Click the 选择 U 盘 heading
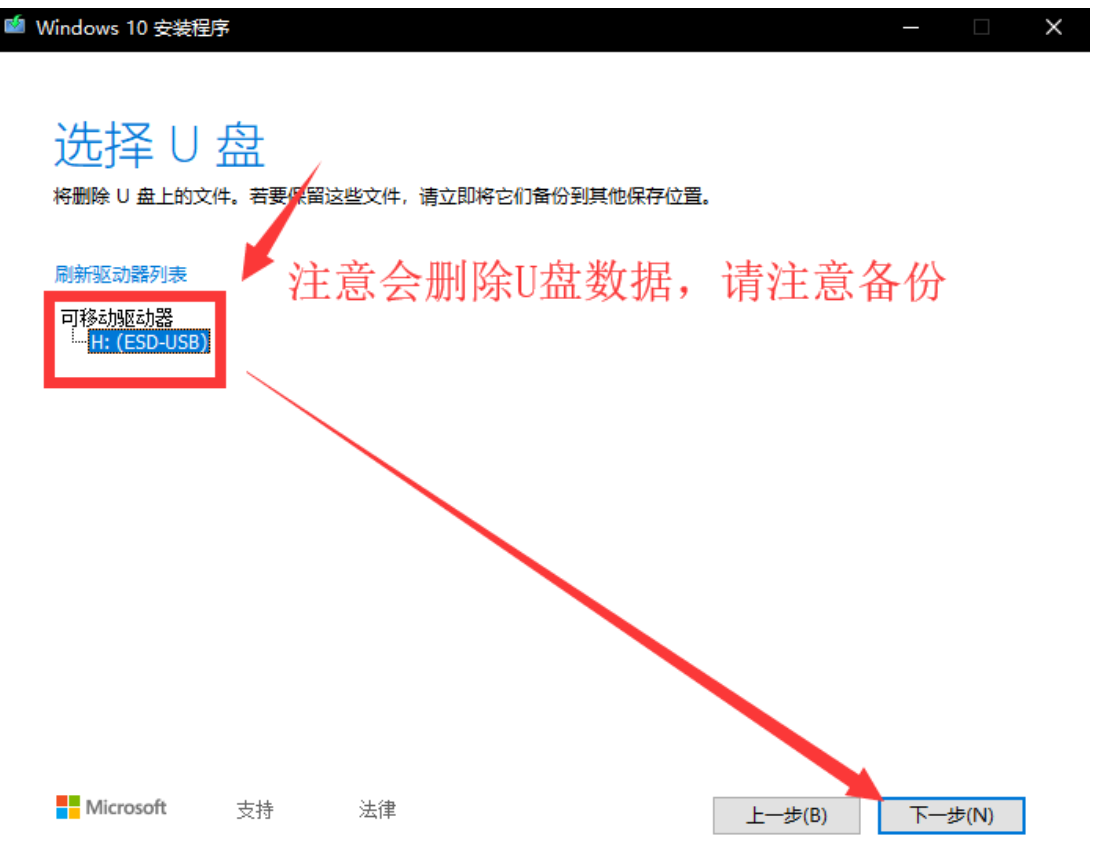The width and height of the screenshot is (1102, 847). pyautogui.click(x=160, y=145)
